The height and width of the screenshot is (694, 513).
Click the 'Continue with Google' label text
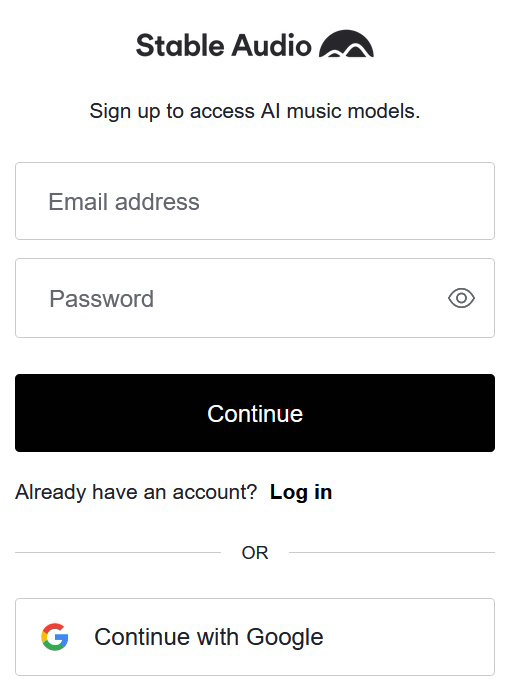click(x=209, y=637)
